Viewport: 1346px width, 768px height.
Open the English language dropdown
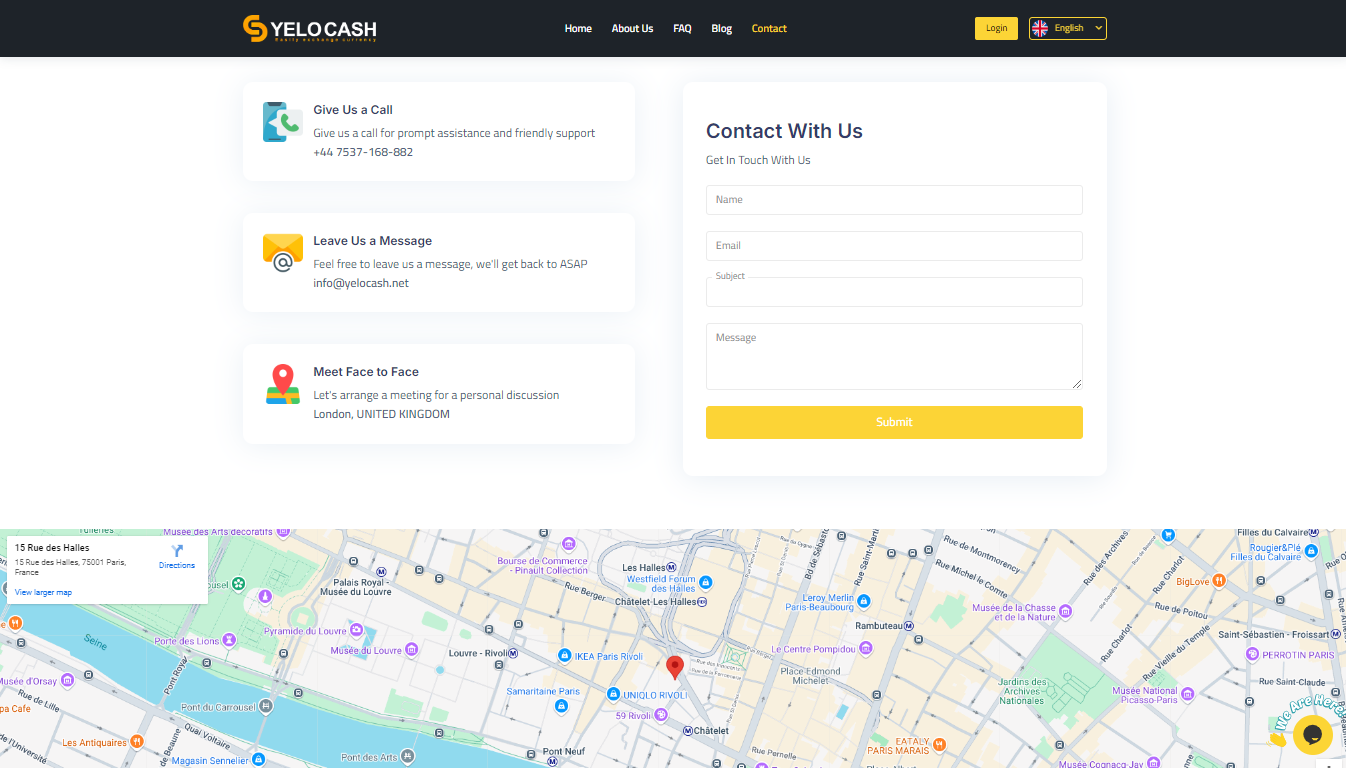click(1068, 28)
